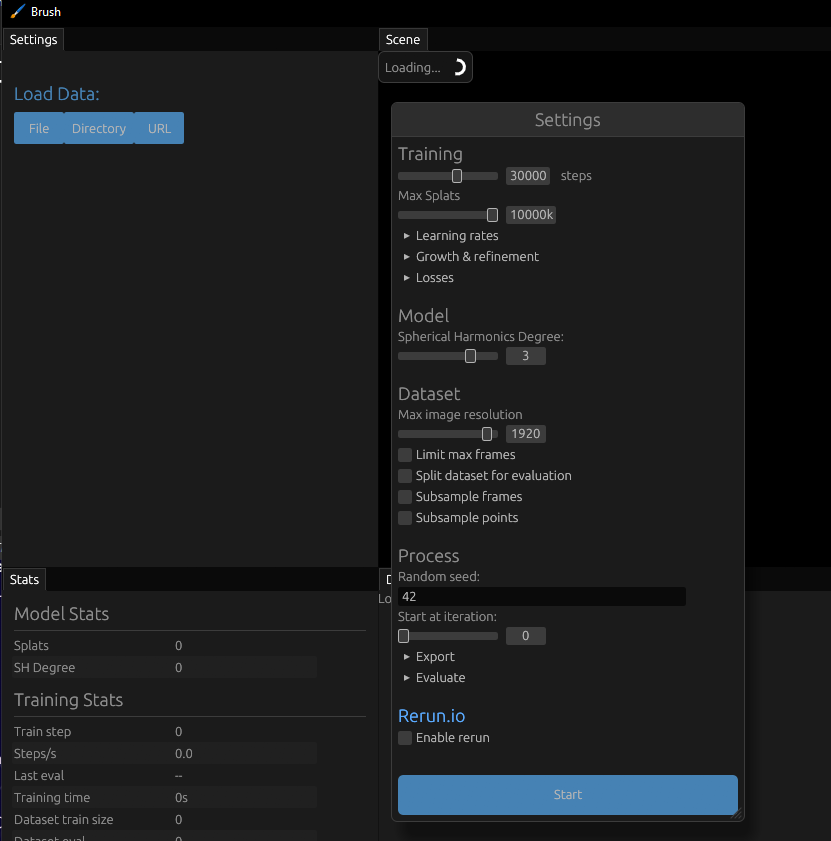Click the Random seed input field
Viewport: 831px width, 841px height.
541,596
